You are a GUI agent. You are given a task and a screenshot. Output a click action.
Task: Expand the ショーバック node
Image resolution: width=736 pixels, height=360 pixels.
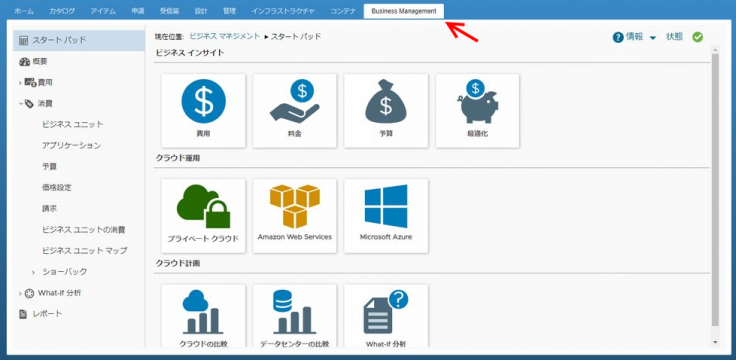click(33, 272)
